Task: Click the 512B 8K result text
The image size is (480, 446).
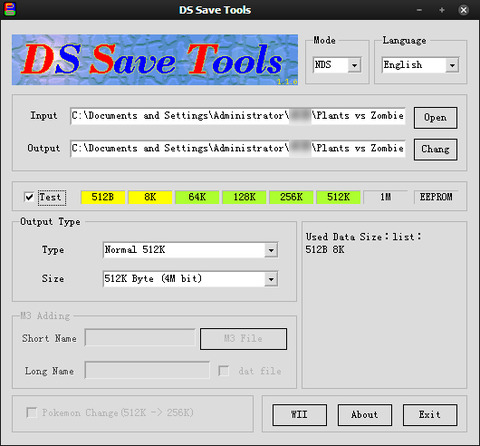Action: [325, 250]
